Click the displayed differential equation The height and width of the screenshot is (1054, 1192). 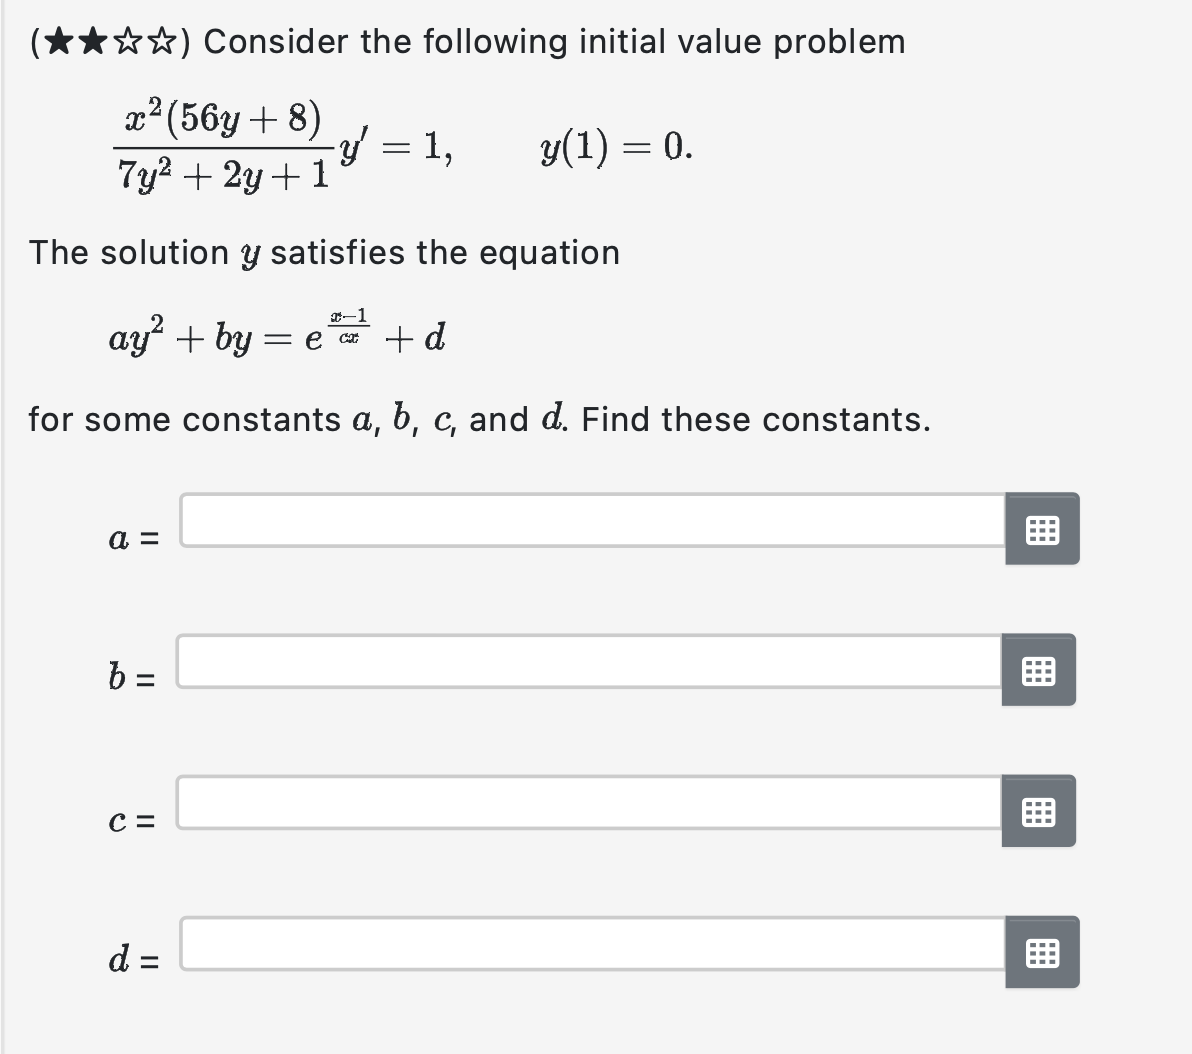(280, 145)
